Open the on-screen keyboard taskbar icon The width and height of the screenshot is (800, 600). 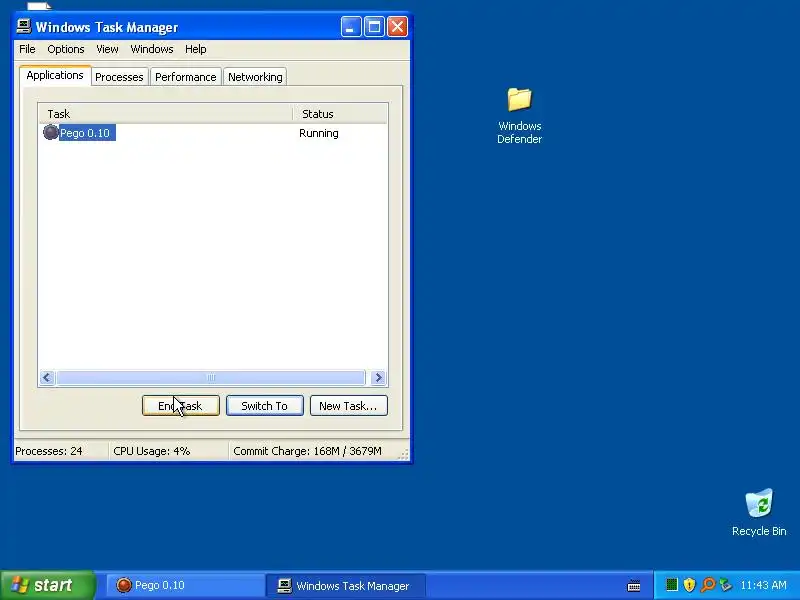(x=634, y=585)
